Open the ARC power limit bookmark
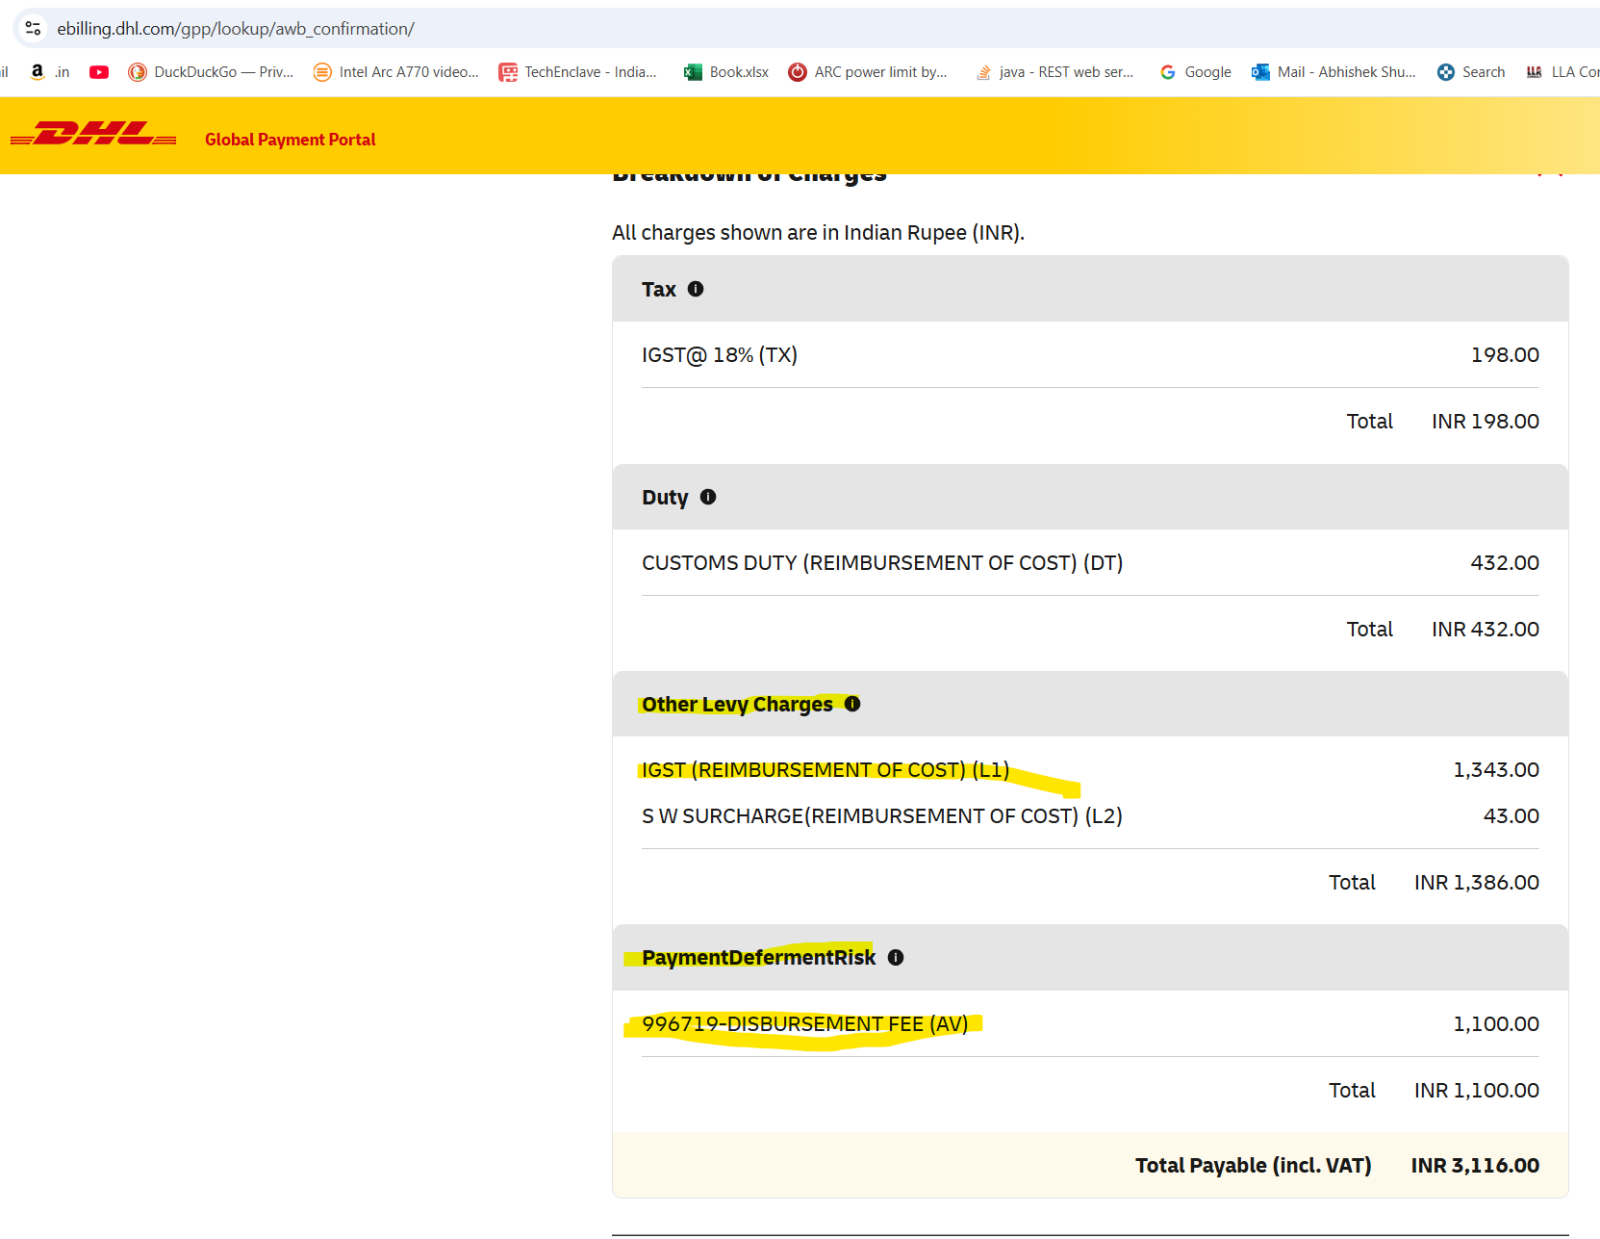 pos(868,72)
